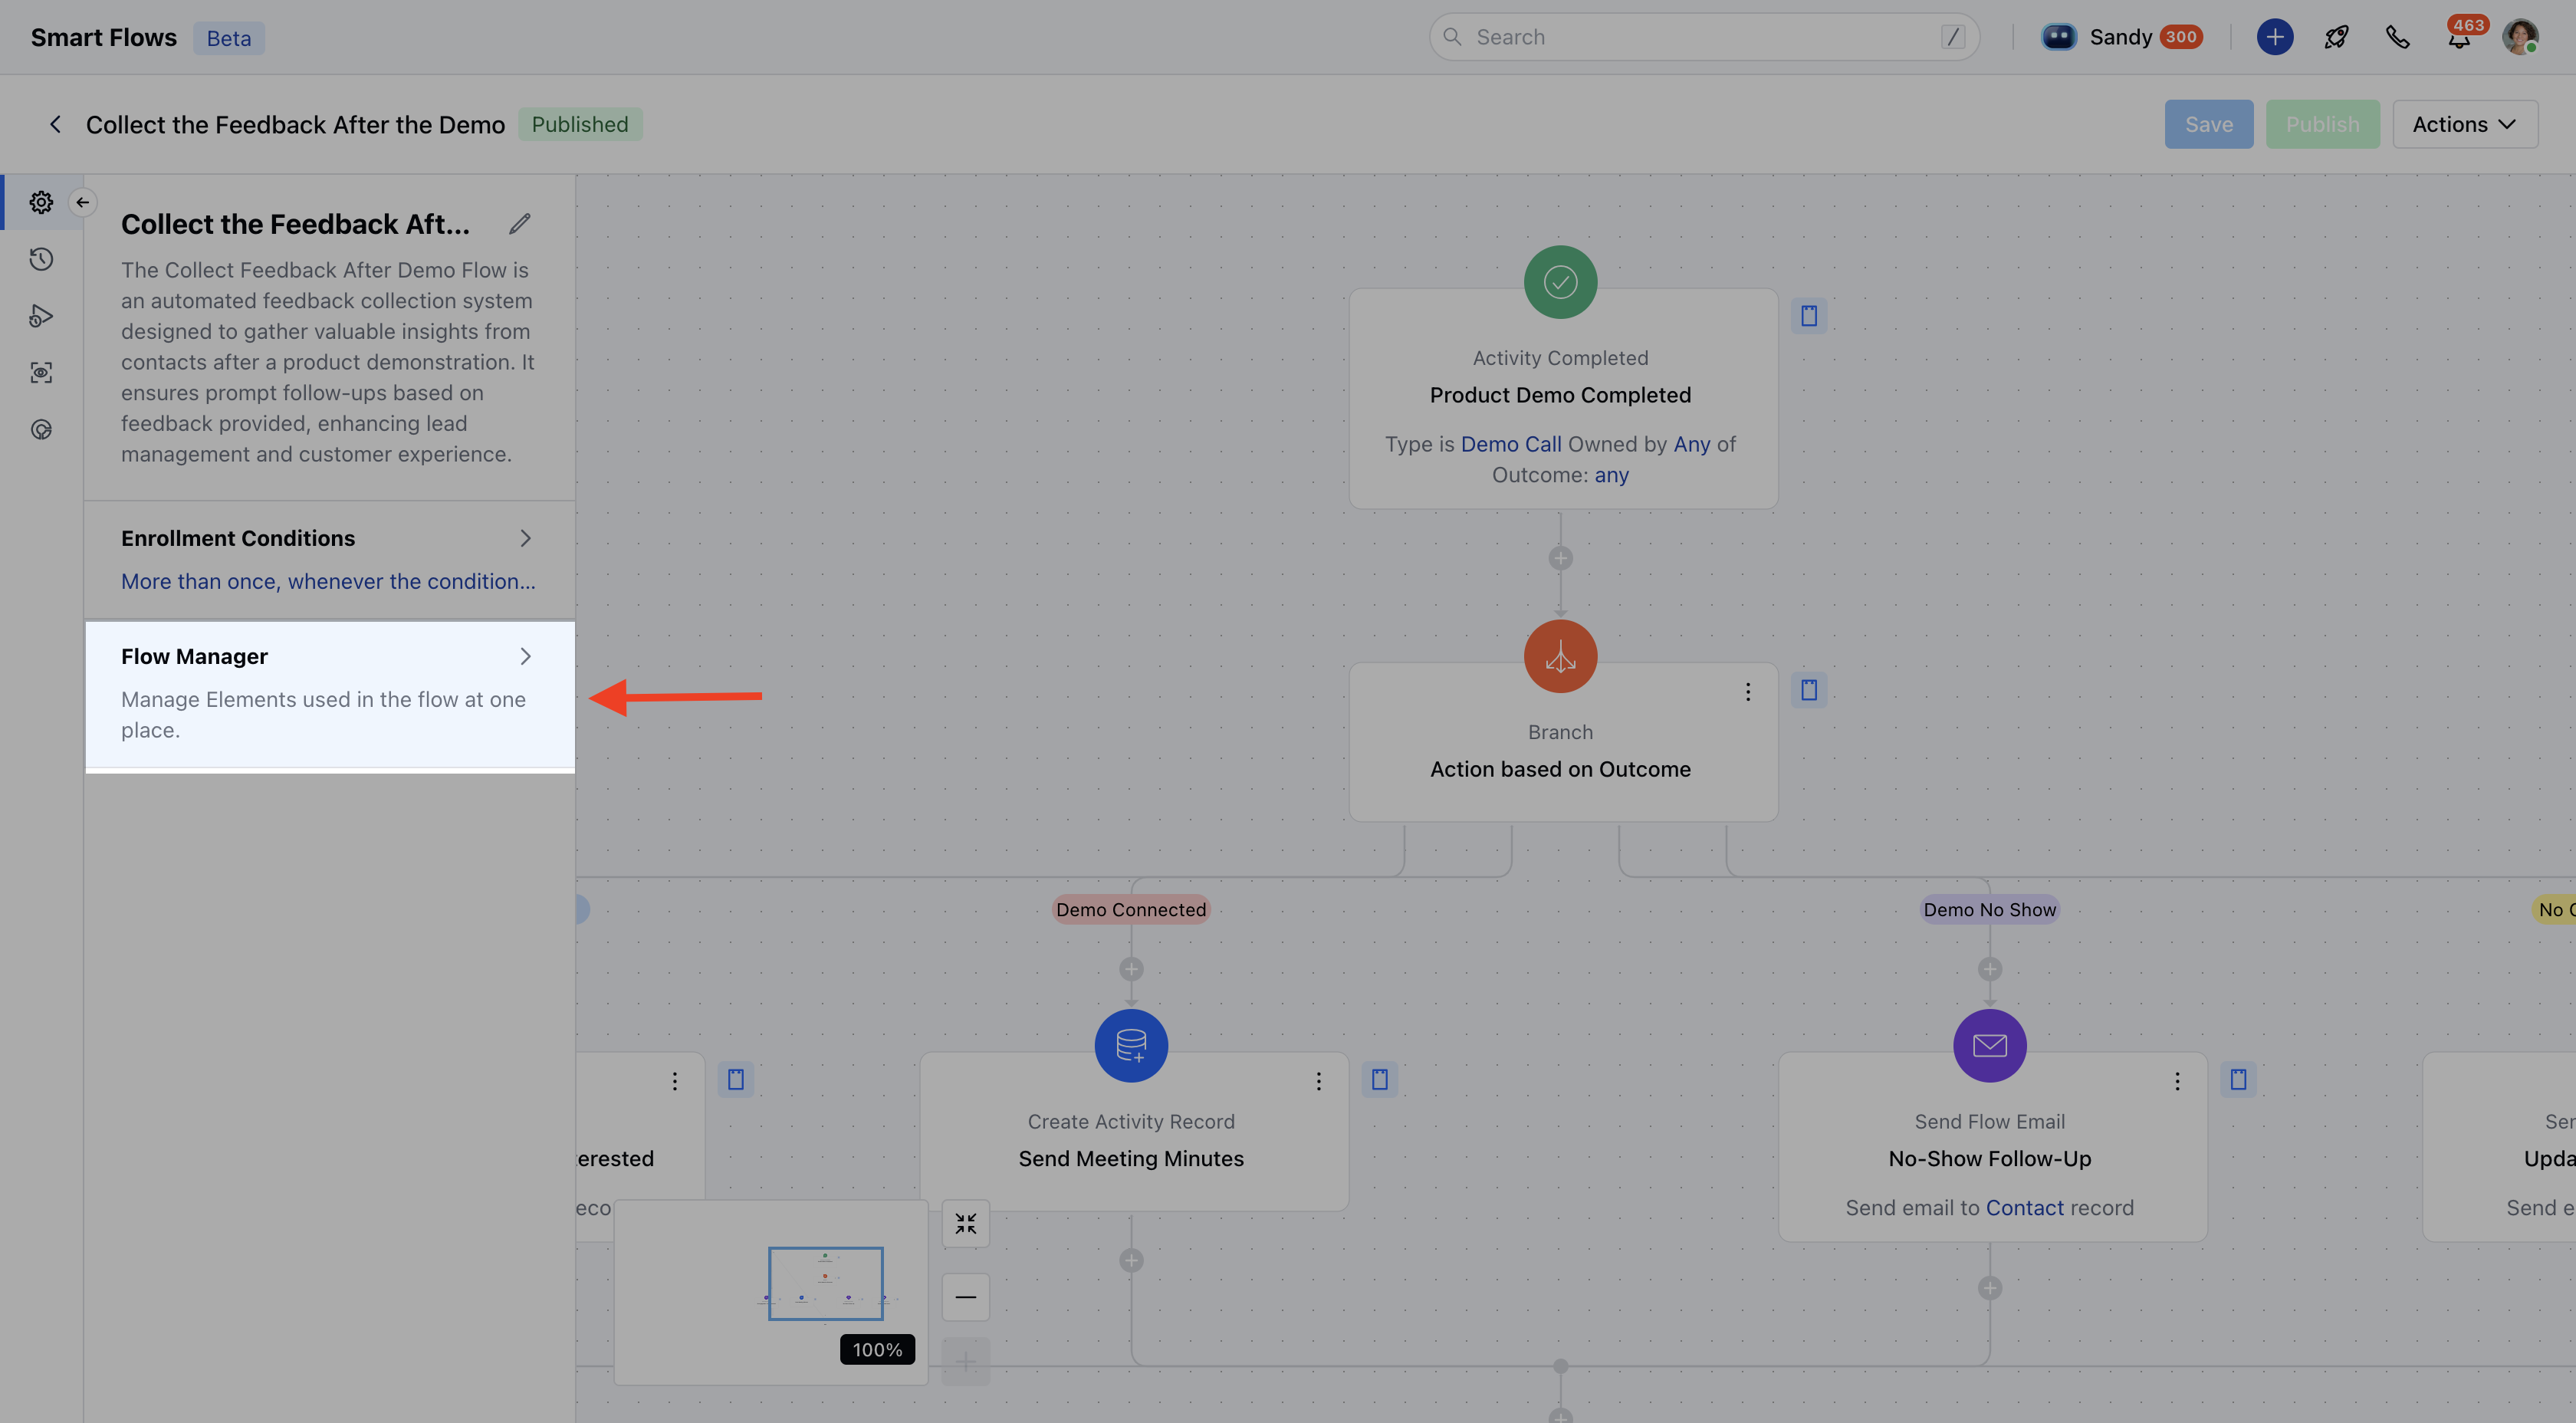2576x1423 pixels.
Task: Open the three-dot menu on the Branch node
Action: tap(1748, 692)
